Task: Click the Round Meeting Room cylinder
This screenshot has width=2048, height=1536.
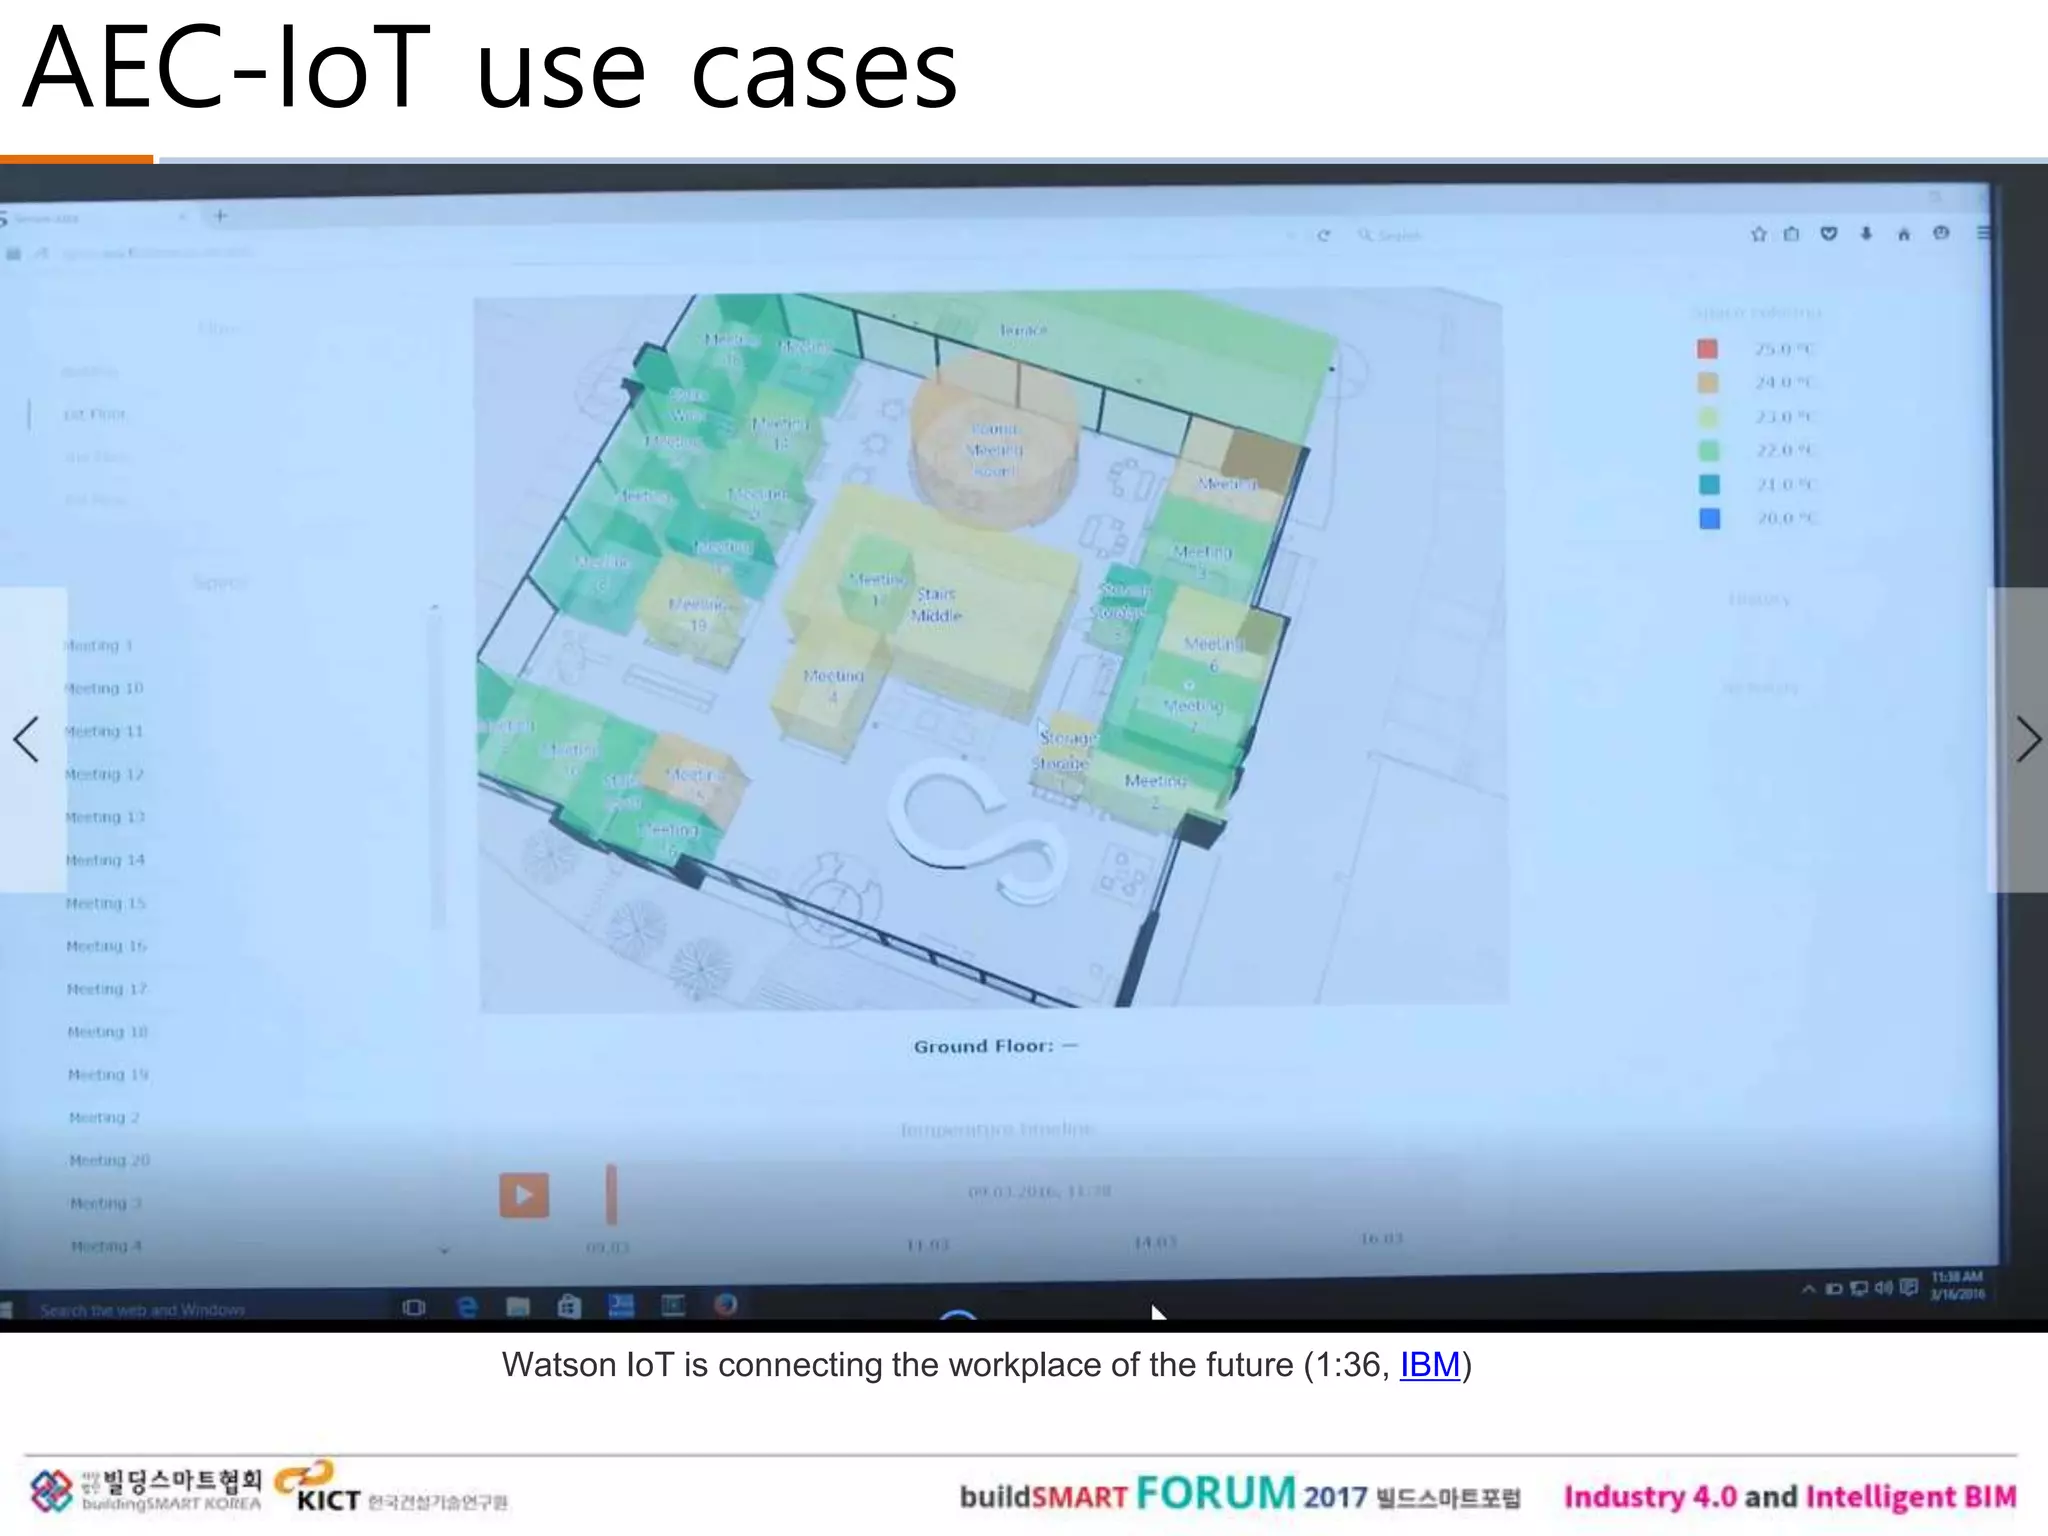Action: click(993, 450)
